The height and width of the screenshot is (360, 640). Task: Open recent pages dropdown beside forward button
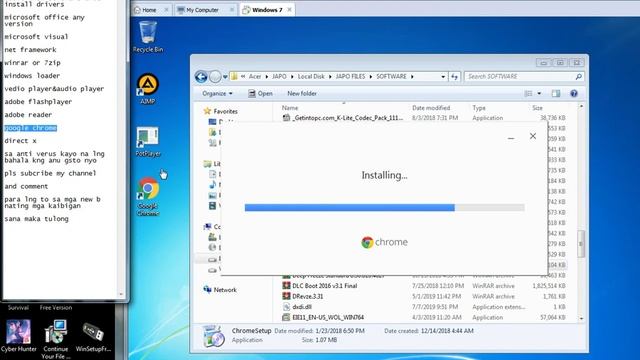(225, 77)
